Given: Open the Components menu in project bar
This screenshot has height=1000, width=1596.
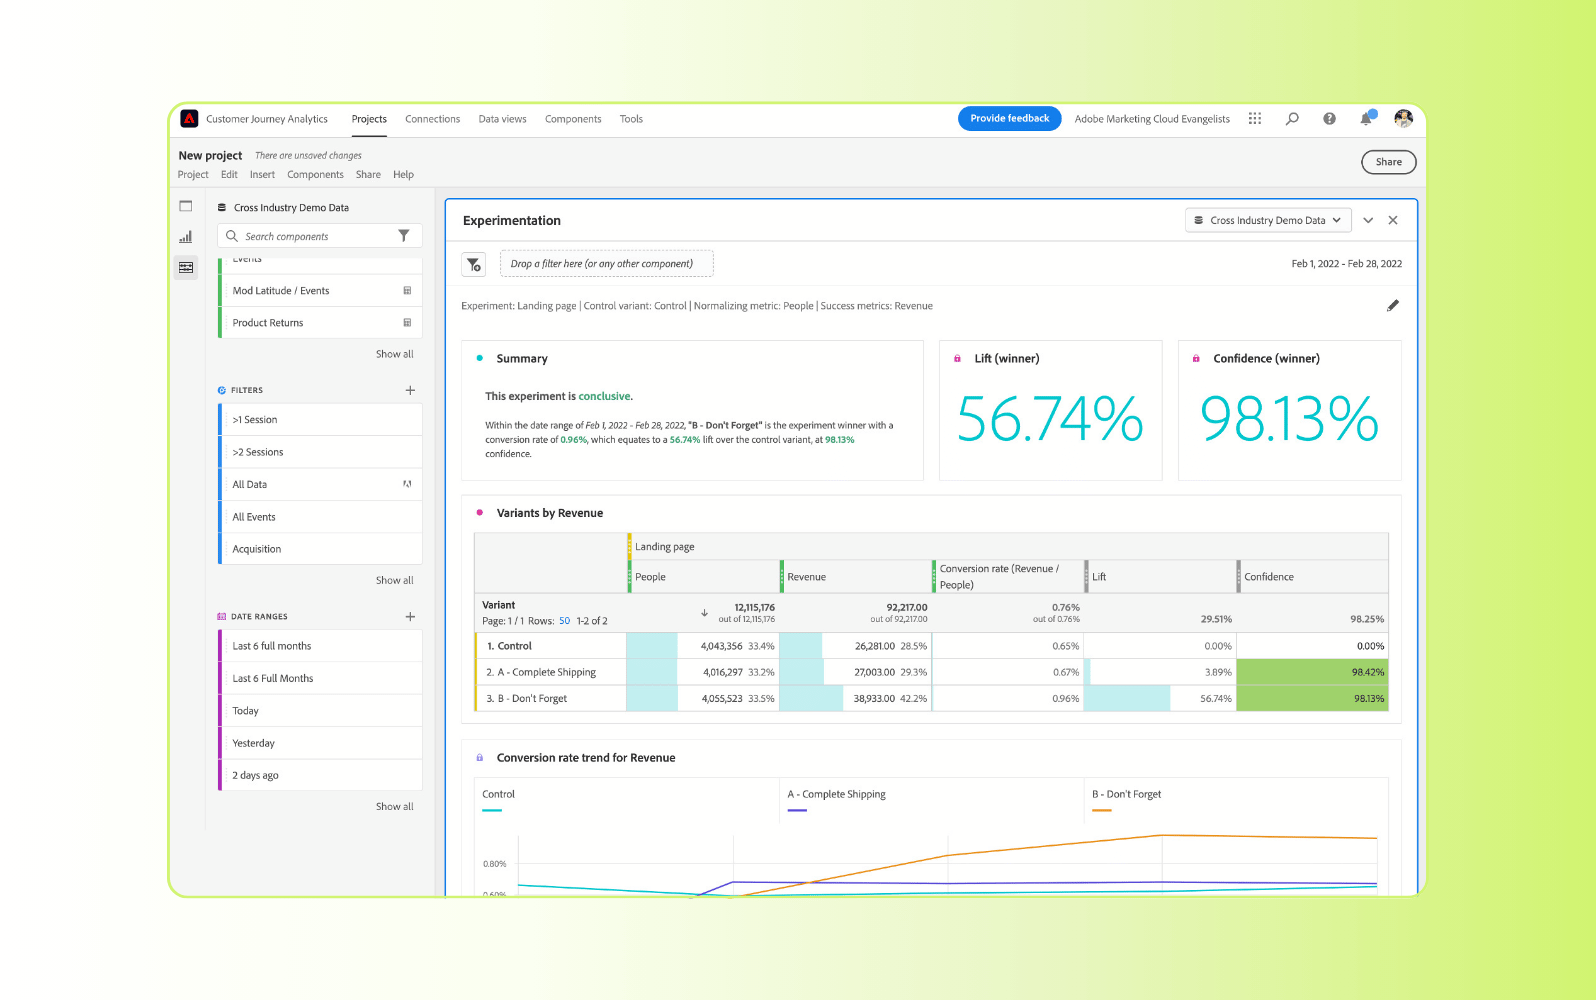Looking at the screenshot, I should pos(315,174).
